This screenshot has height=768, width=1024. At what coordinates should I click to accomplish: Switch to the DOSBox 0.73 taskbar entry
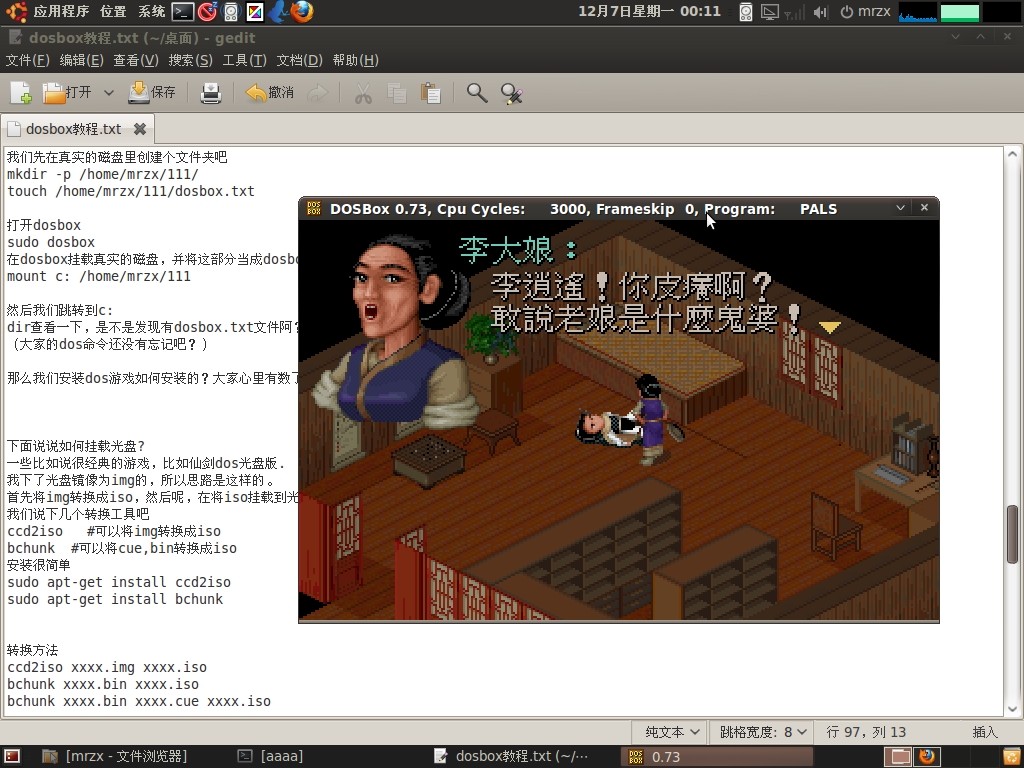pyautogui.click(x=716, y=756)
